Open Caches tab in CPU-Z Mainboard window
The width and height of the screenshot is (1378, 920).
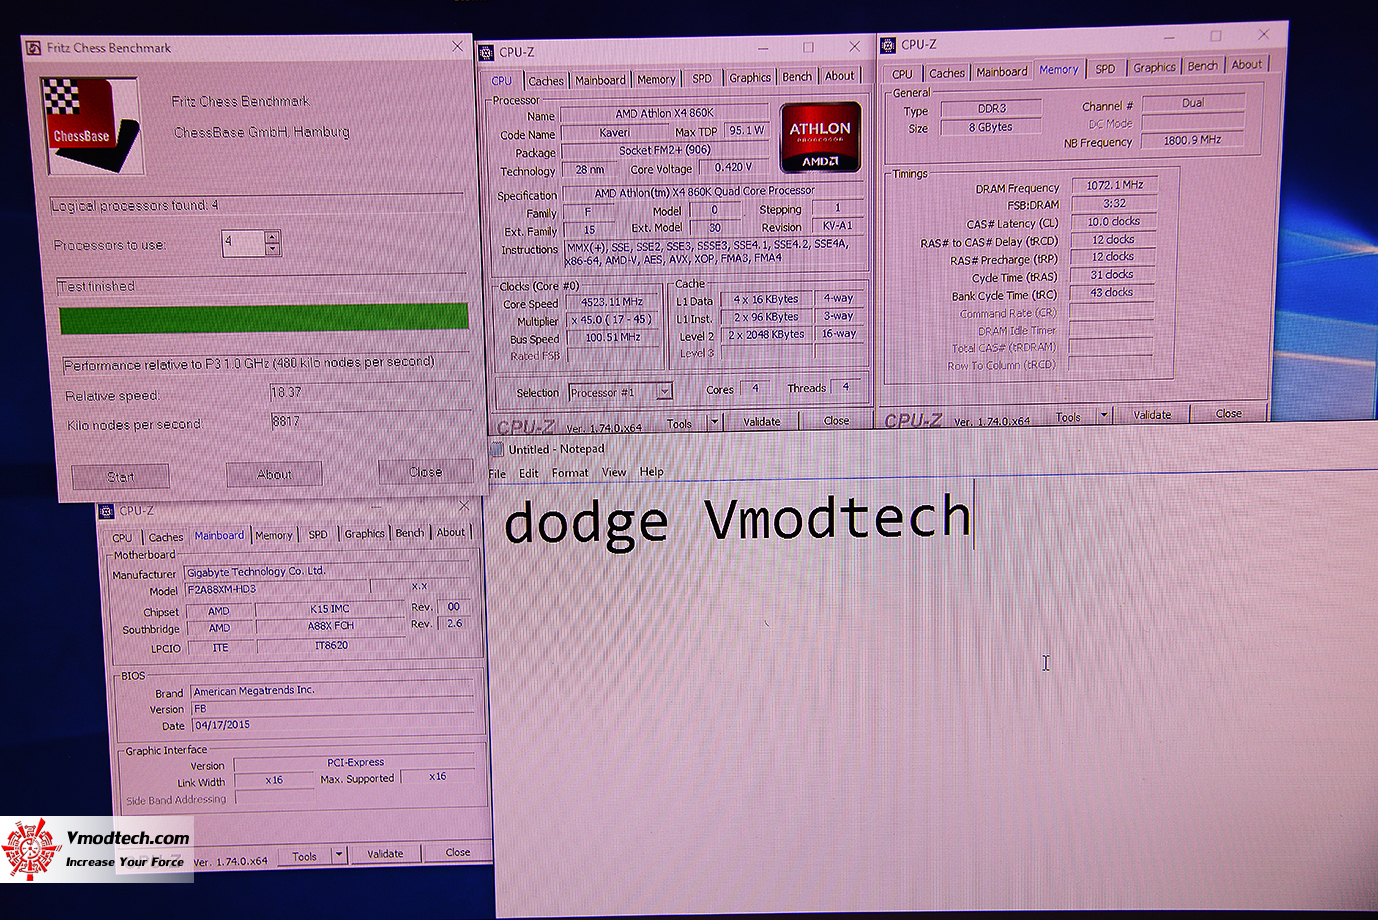[166, 537]
